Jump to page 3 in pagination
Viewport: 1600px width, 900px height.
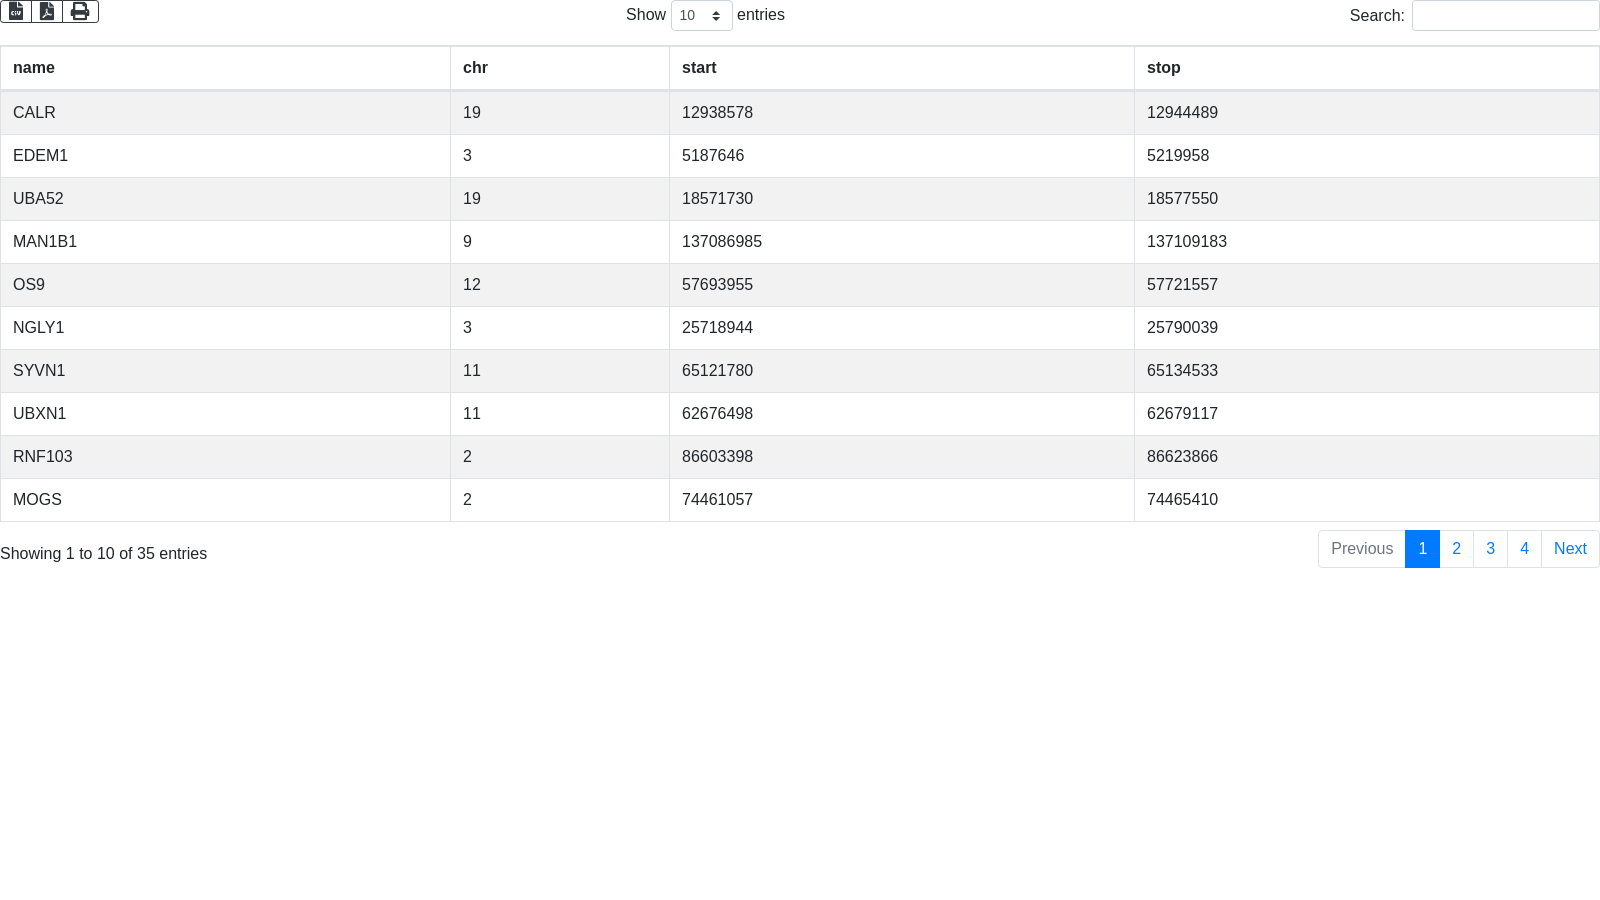click(1490, 549)
